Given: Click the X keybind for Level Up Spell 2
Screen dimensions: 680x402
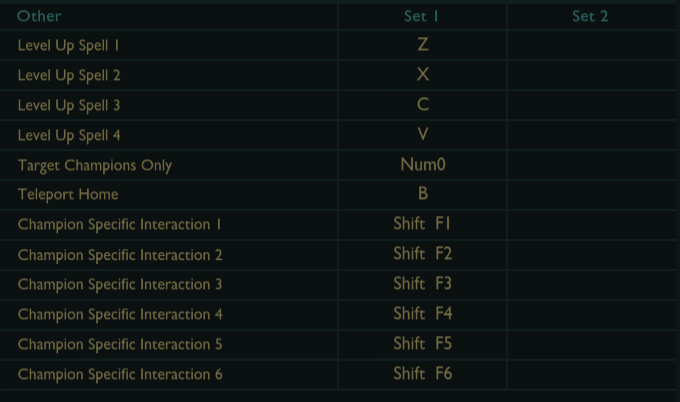Looking at the screenshot, I should [422, 75].
